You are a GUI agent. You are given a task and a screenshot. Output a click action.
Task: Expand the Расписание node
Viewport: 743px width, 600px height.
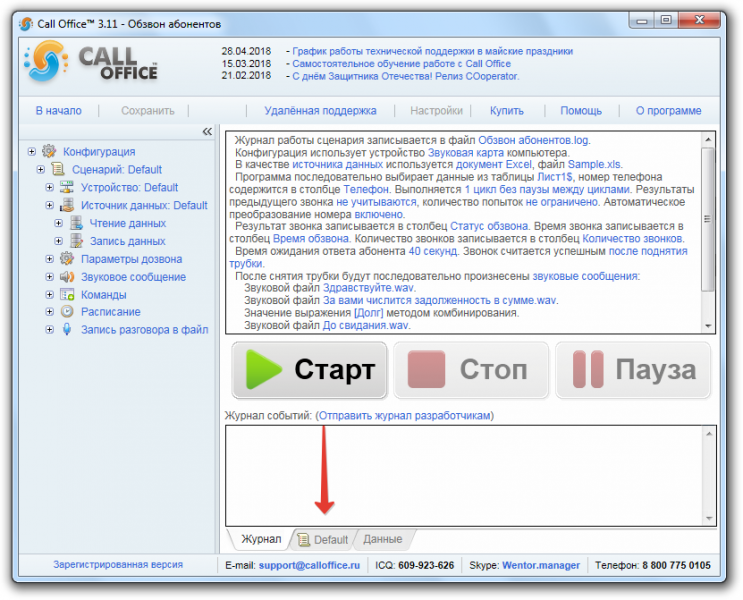click(49, 312)
